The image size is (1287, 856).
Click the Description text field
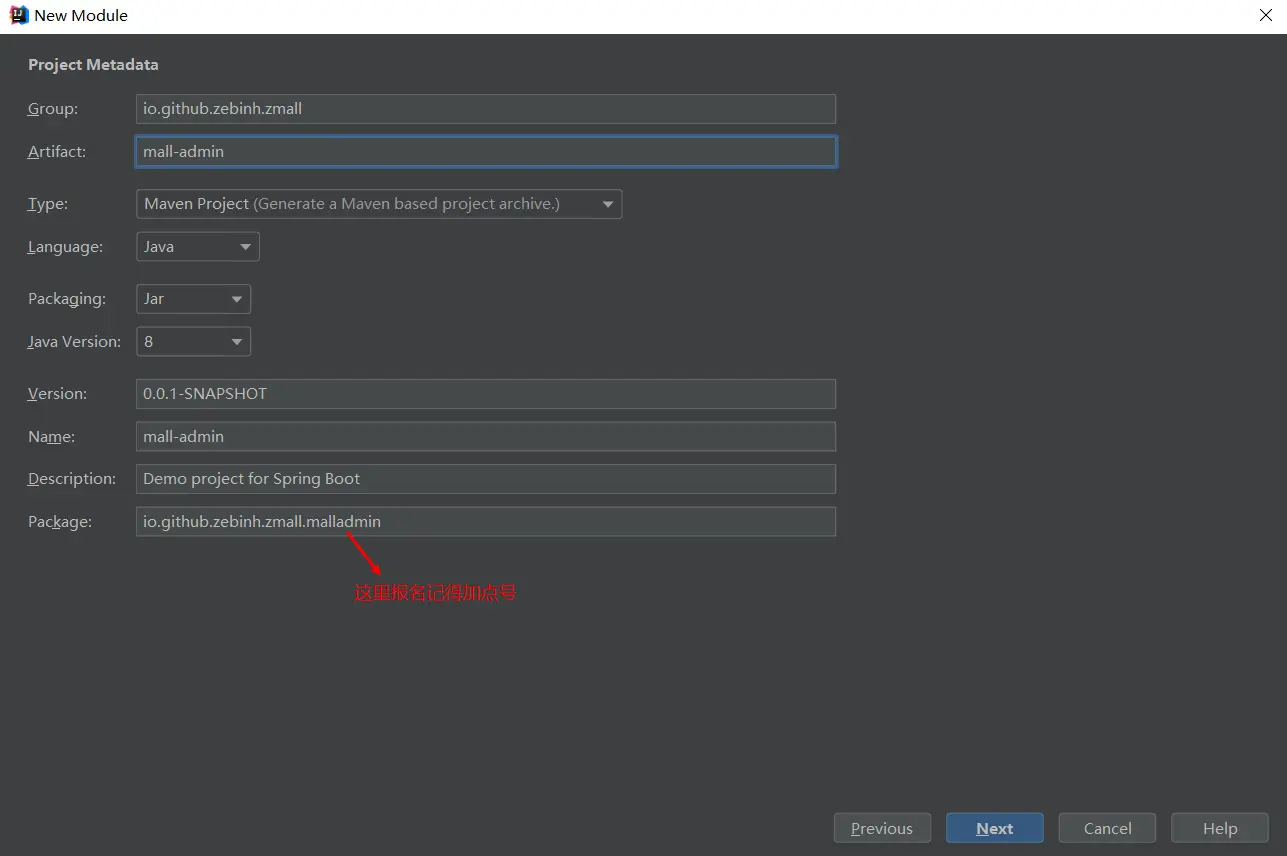(485, 479)
